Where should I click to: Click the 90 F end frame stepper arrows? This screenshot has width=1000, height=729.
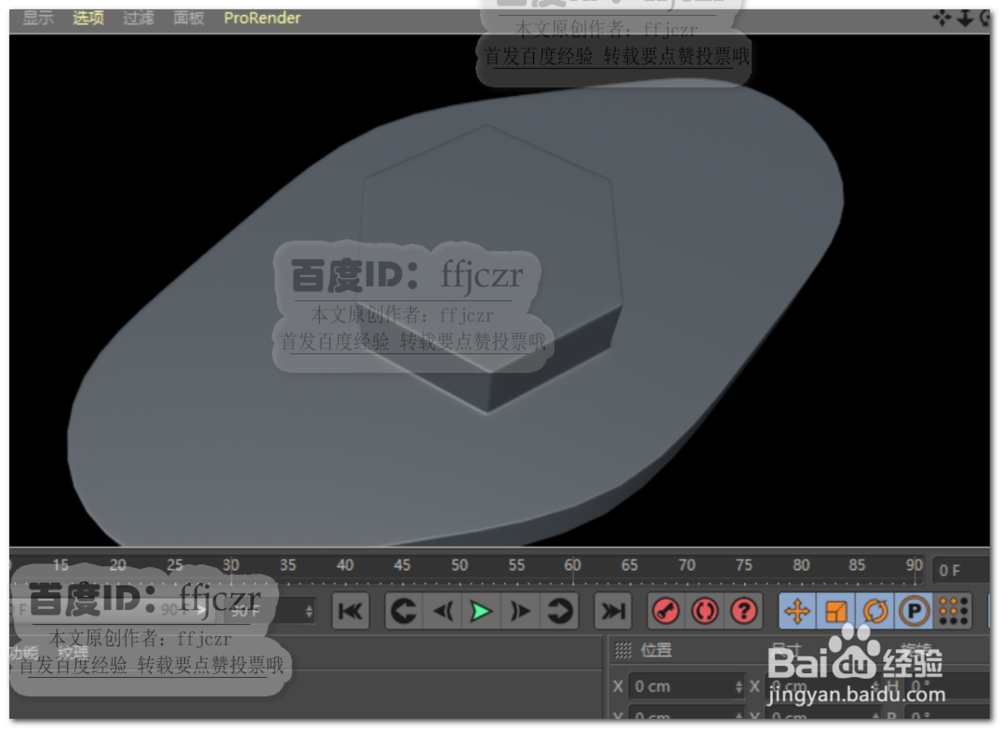click(309, 611)
